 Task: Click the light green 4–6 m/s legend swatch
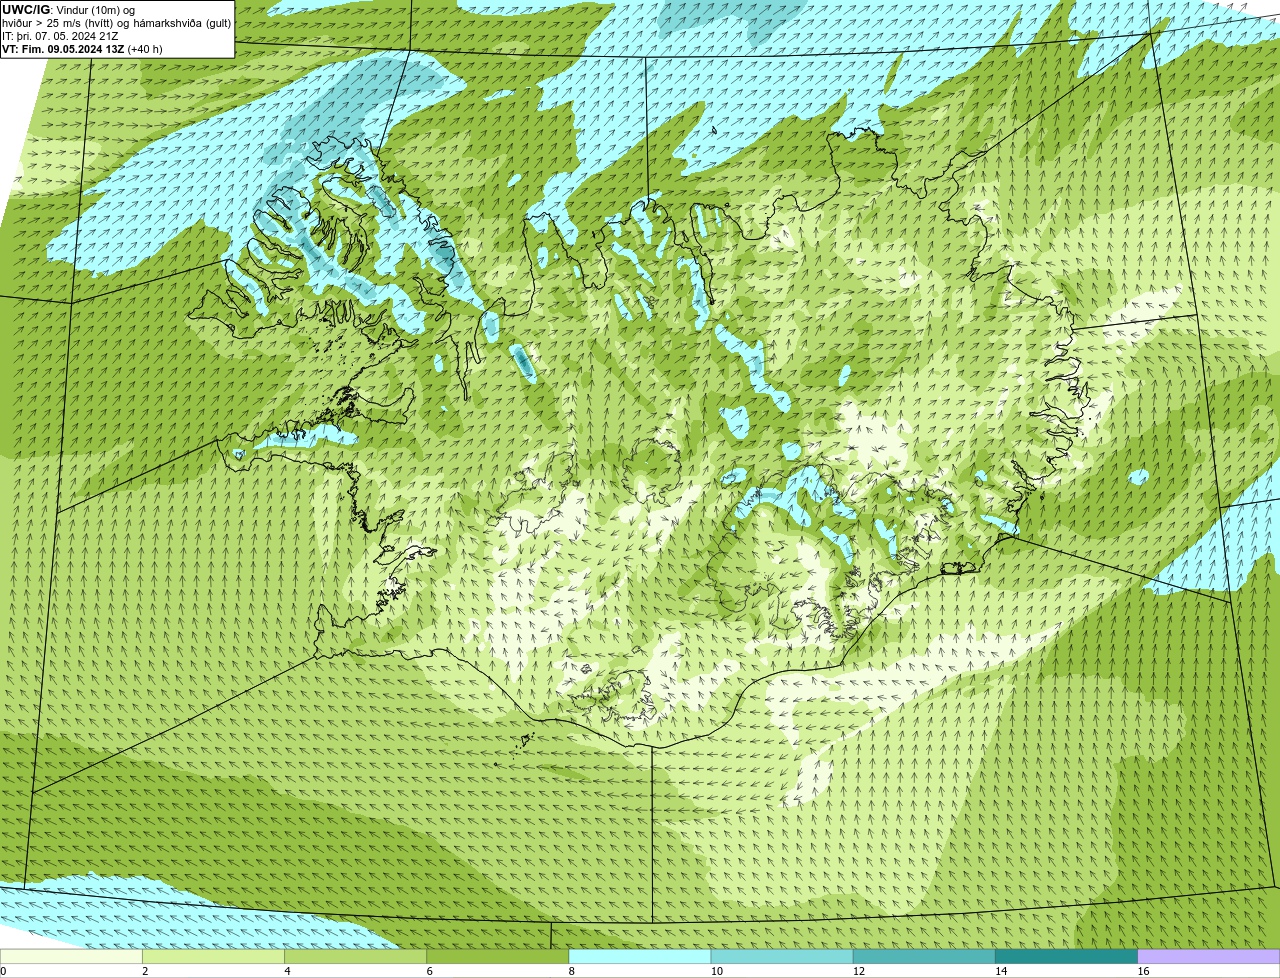point(355,956)
